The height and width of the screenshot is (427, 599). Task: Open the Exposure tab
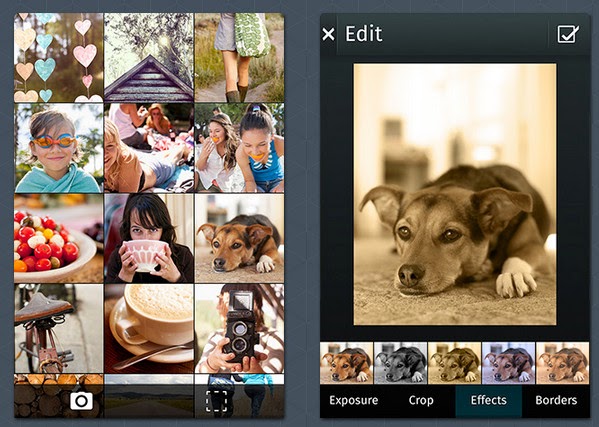(354, 400)
